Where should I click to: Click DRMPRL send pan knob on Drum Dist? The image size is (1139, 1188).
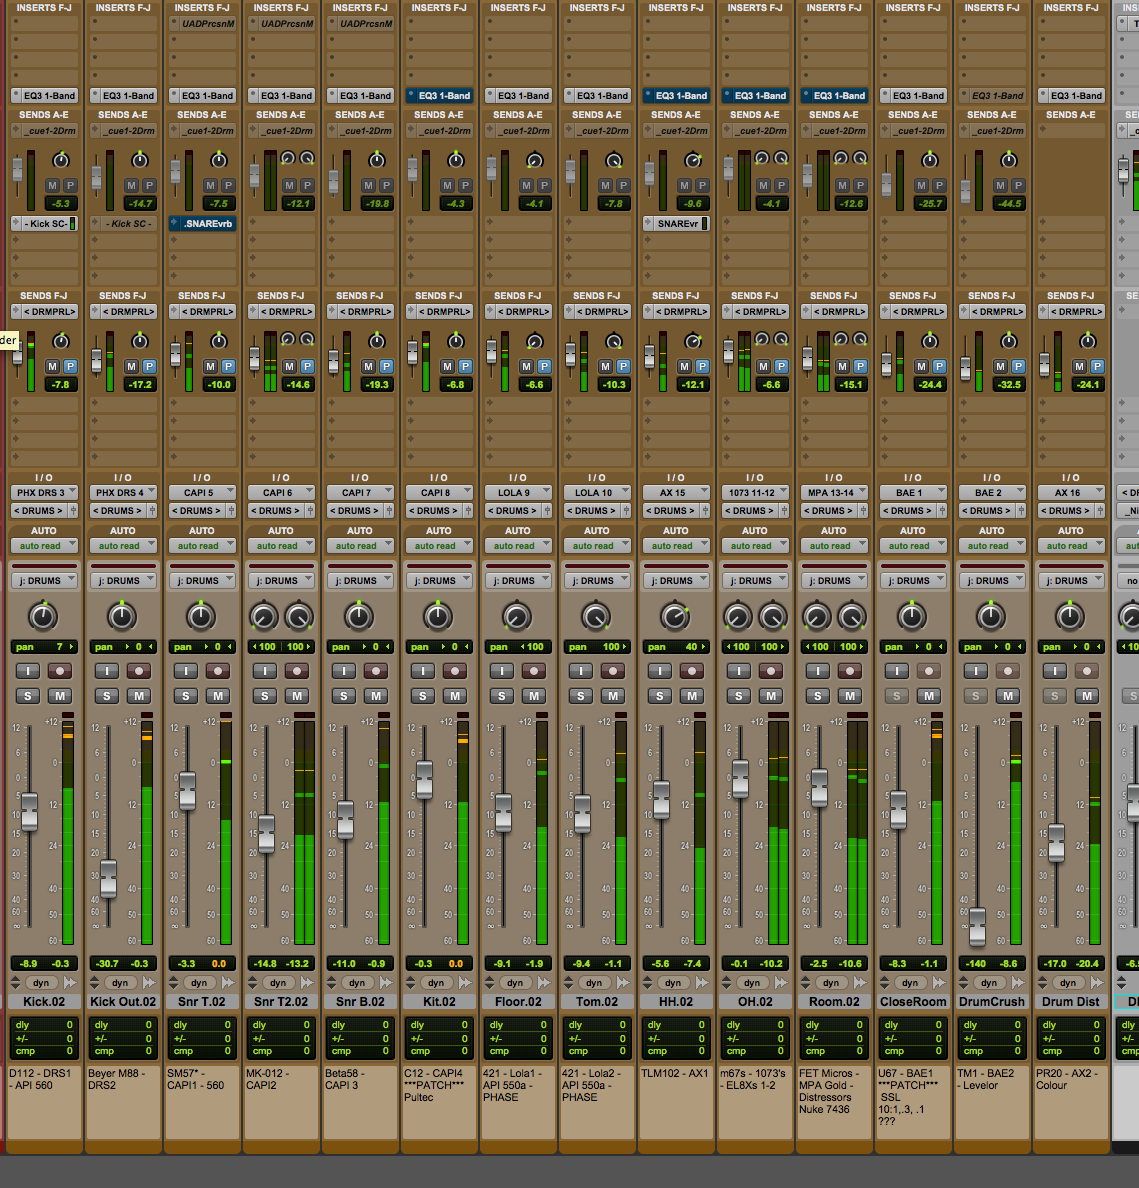tap(1088, 341)
